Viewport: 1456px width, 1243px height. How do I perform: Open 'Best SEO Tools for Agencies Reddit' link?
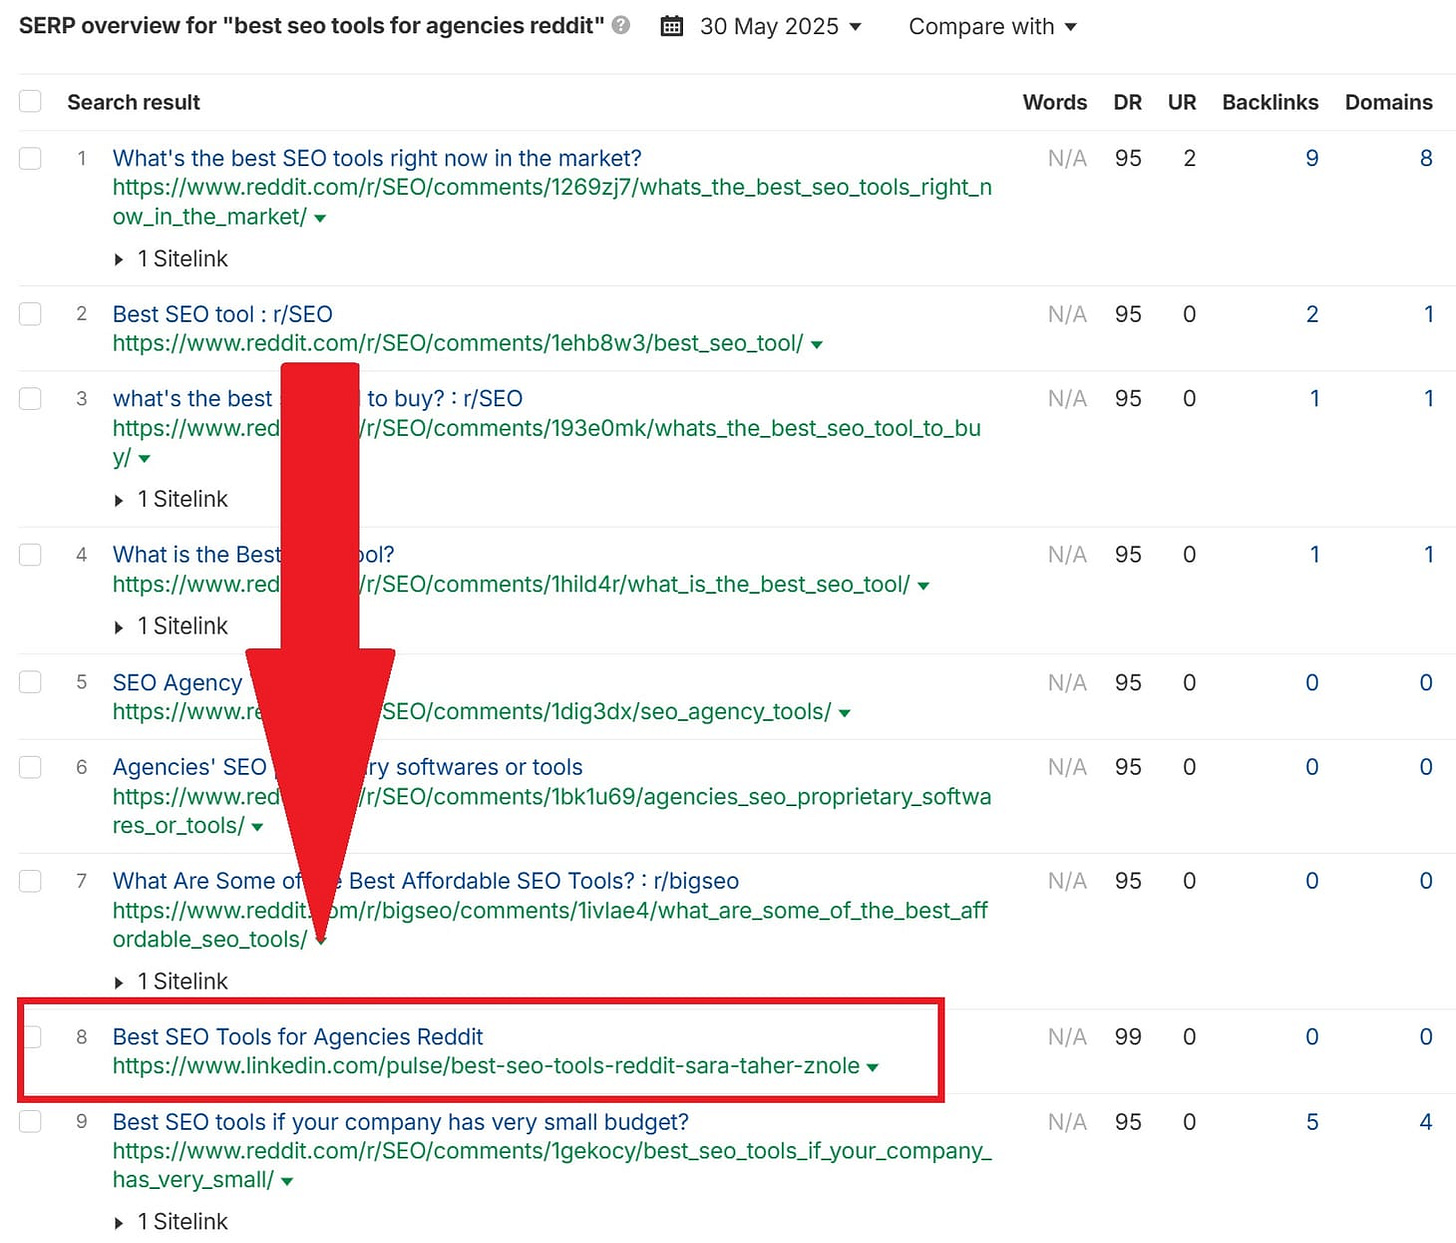pos(297,1037)
